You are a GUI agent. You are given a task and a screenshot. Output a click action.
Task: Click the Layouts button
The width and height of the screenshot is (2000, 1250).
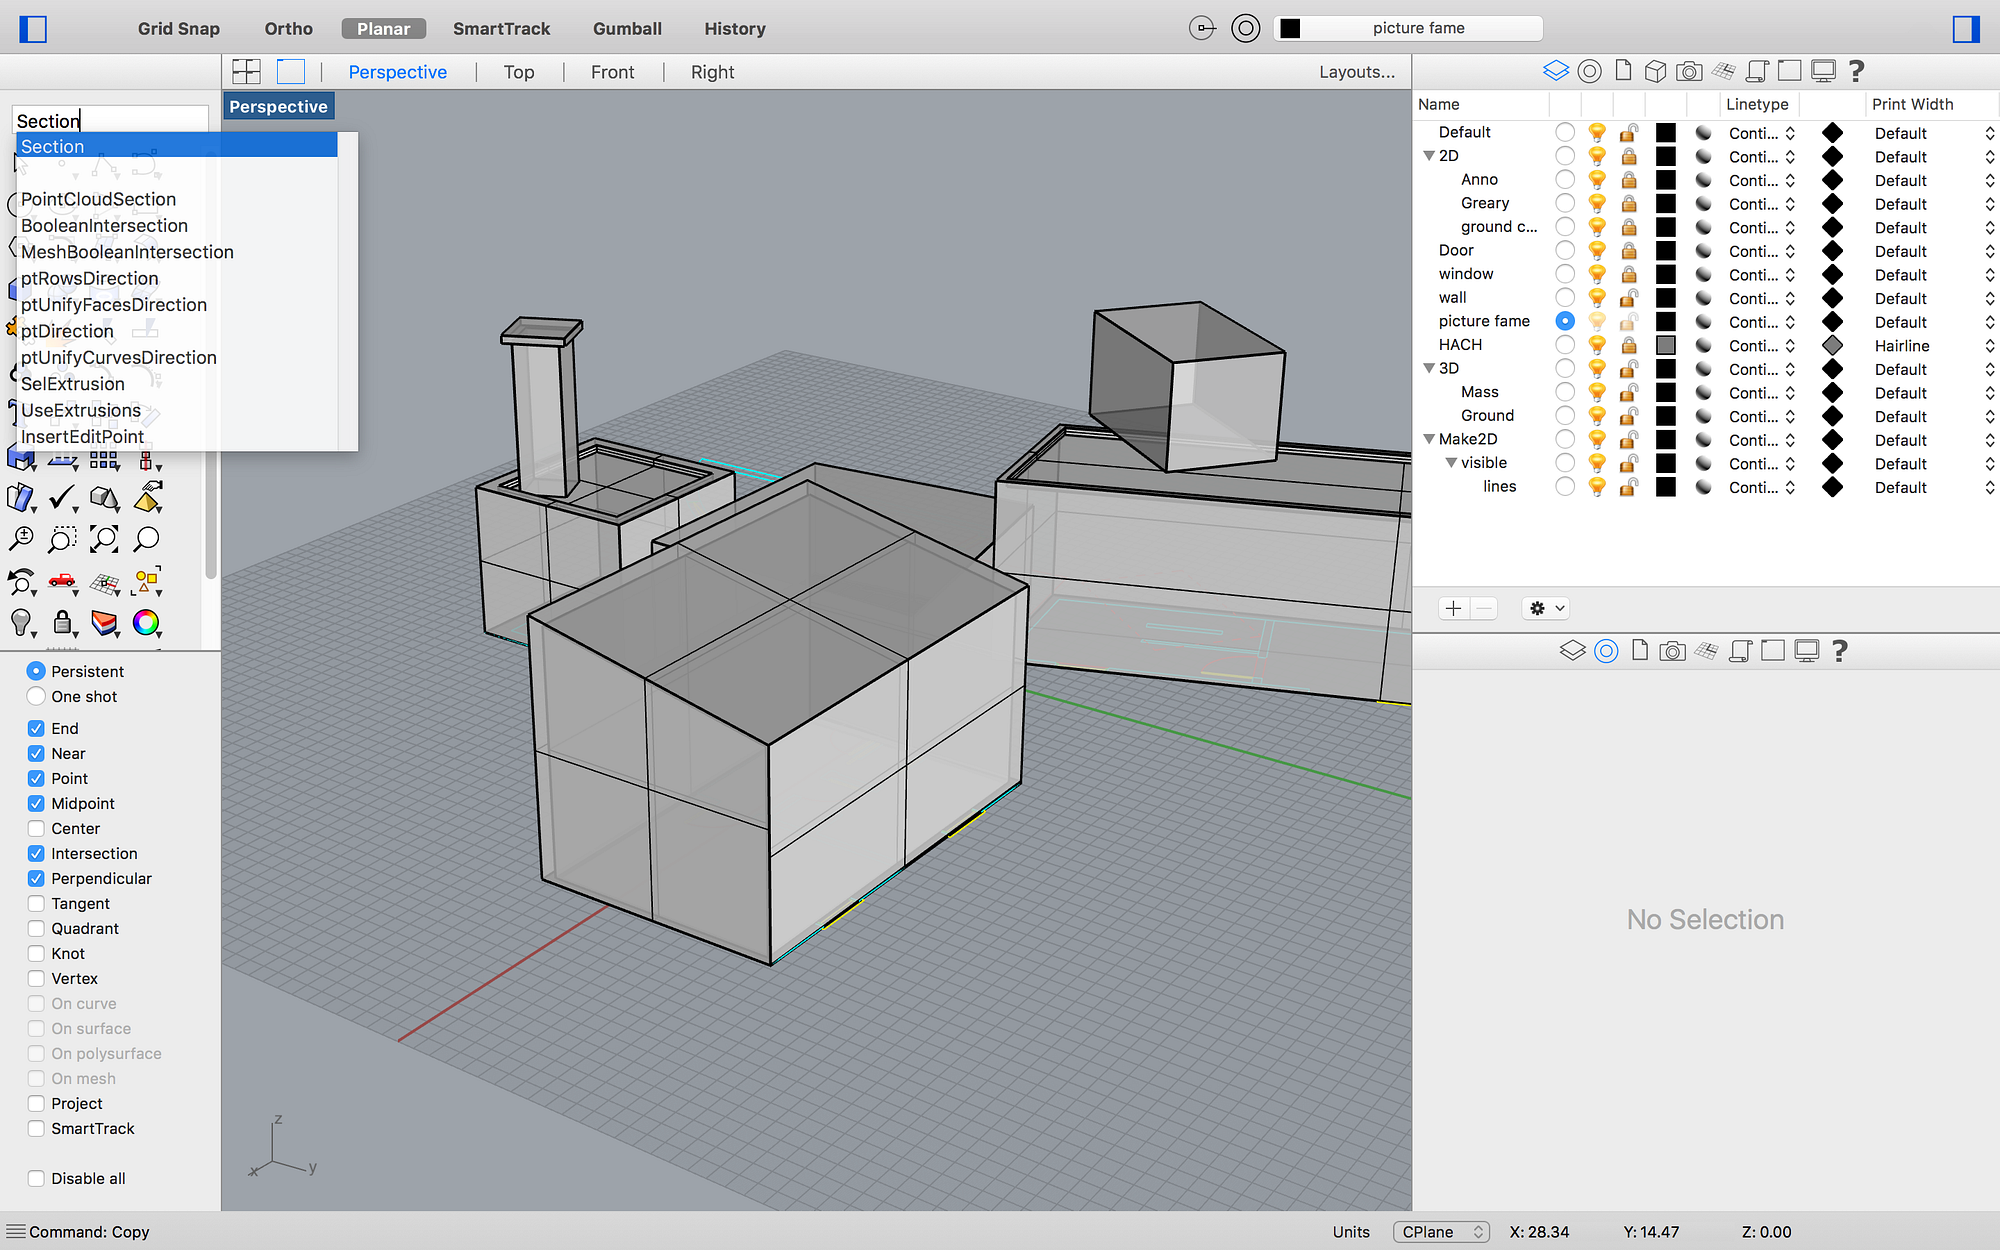(1356, 71)
